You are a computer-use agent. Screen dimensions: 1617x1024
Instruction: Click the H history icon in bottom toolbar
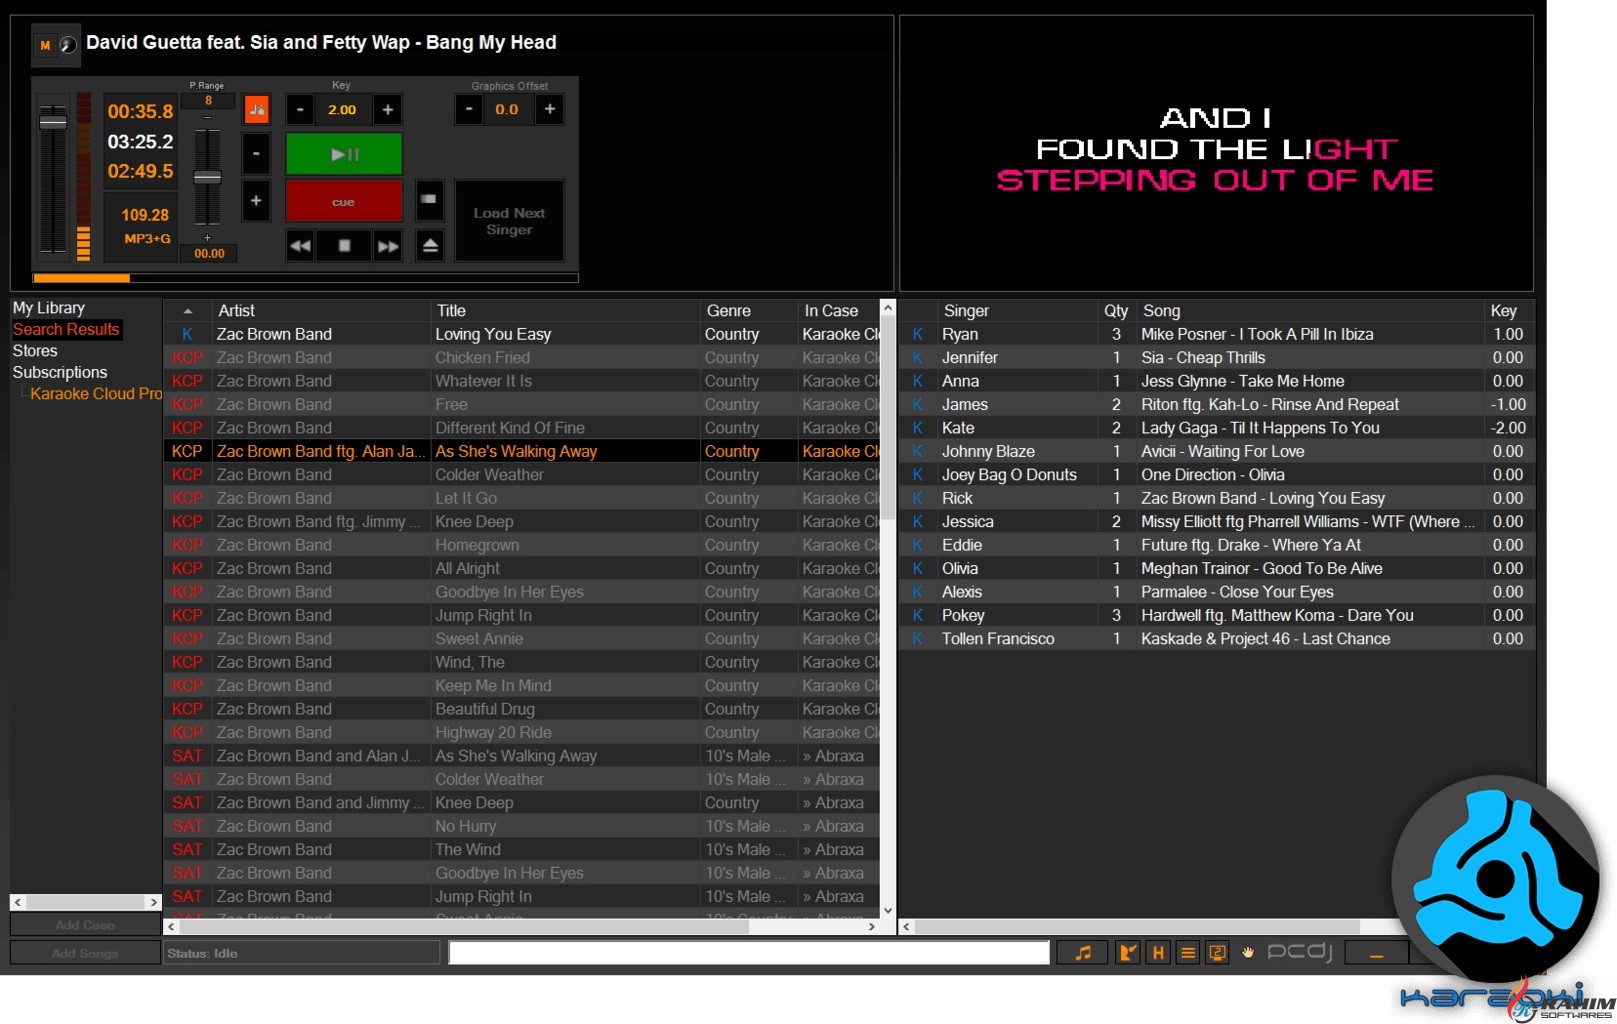[1157, 952]
